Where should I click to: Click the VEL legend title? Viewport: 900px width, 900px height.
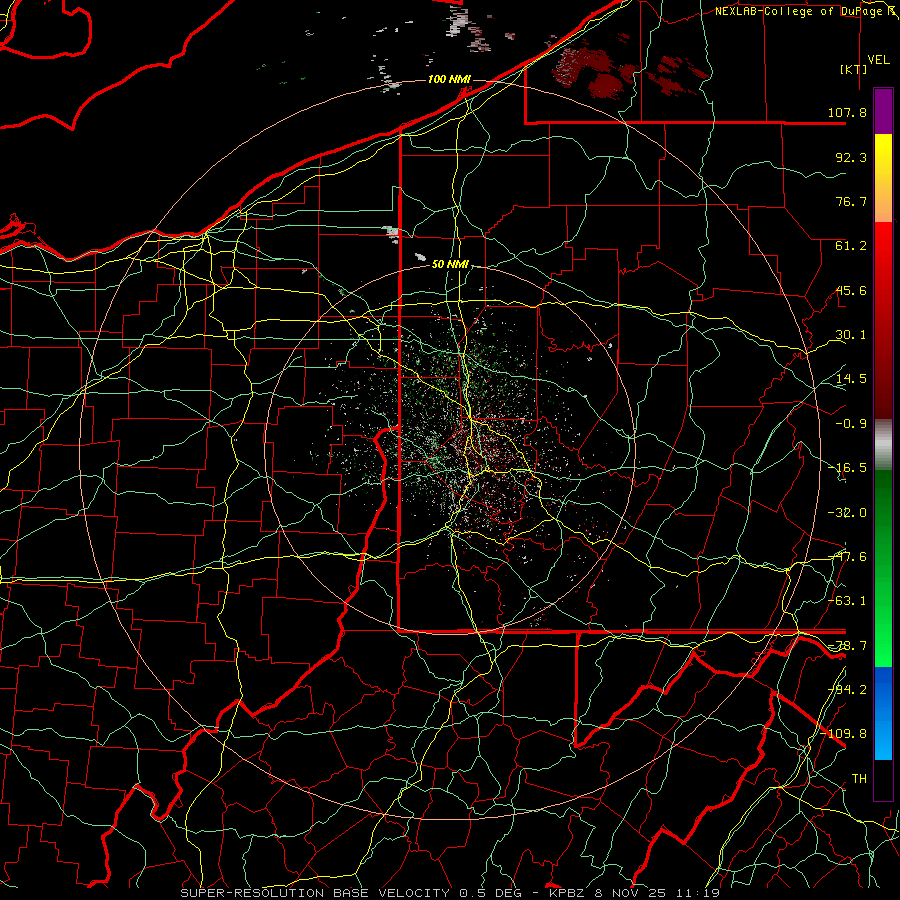878,60
